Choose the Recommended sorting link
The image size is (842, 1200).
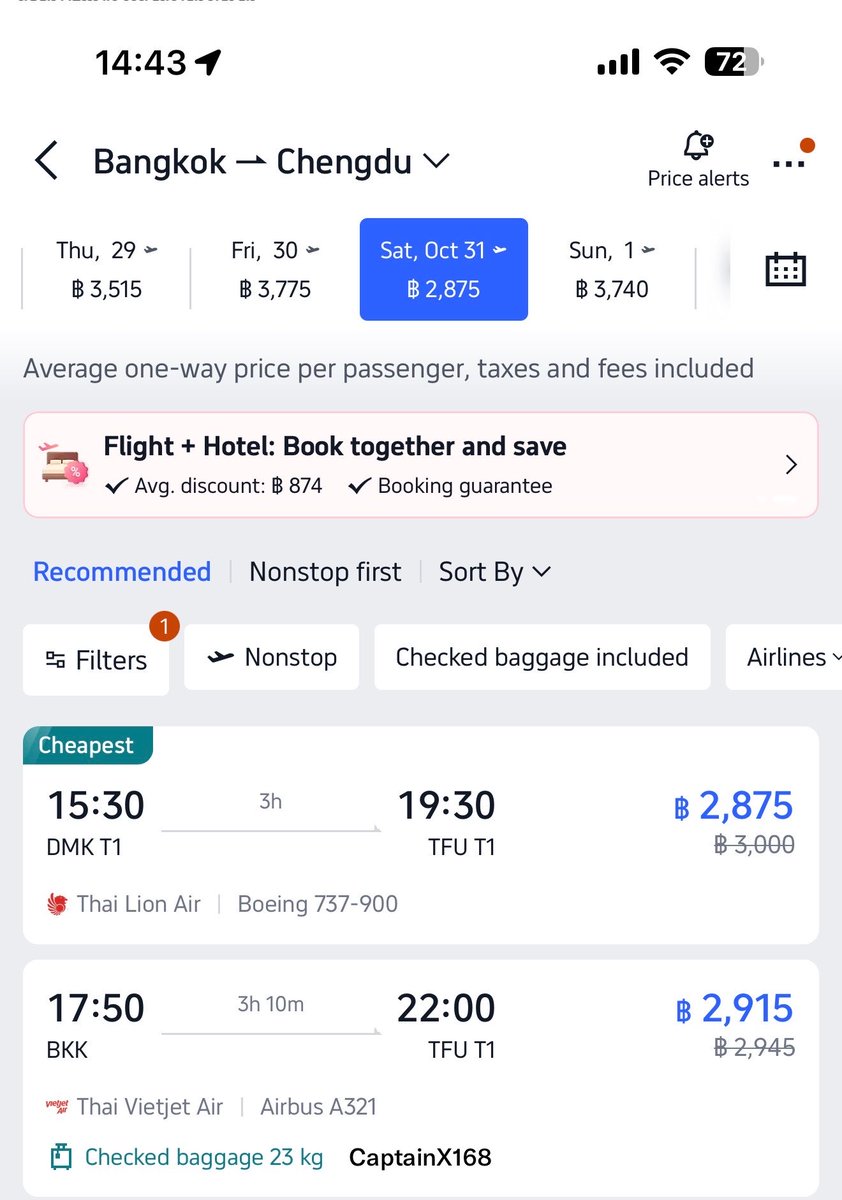pos(122,572)
